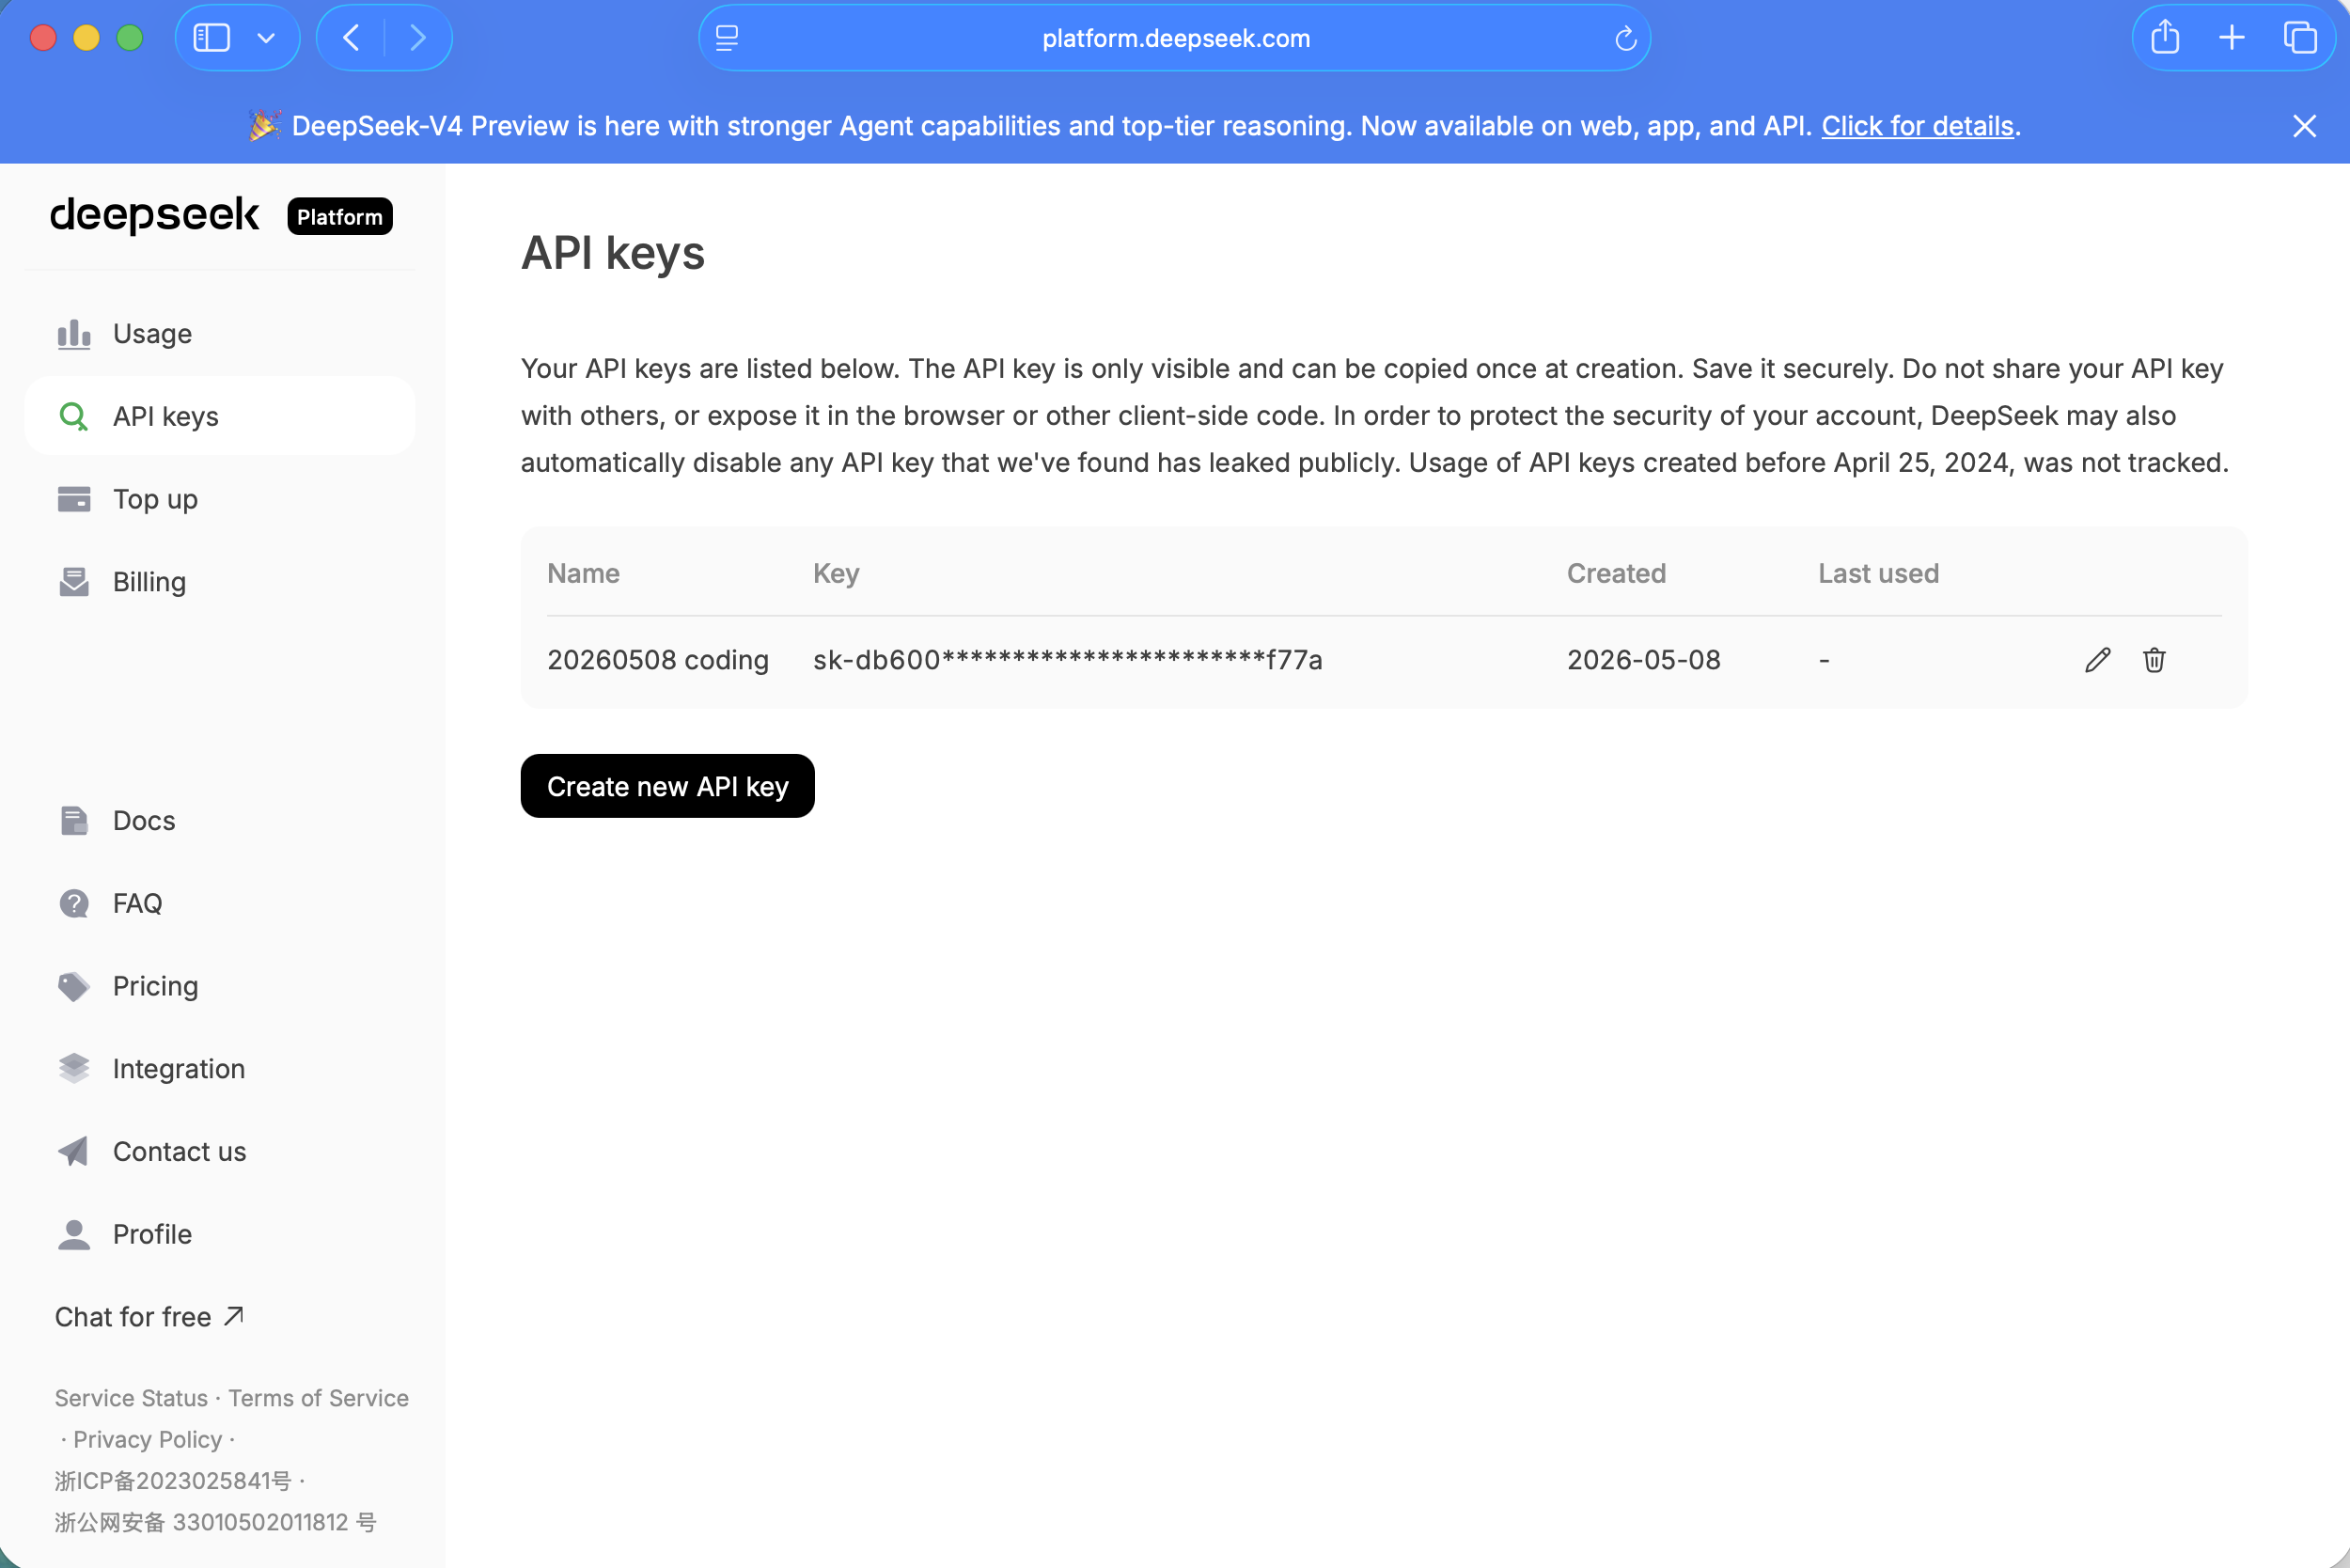Toggle the Safari sidebar button
Image resolution: width=2350 pixels, height=1568 pixels.
point(212,38)
